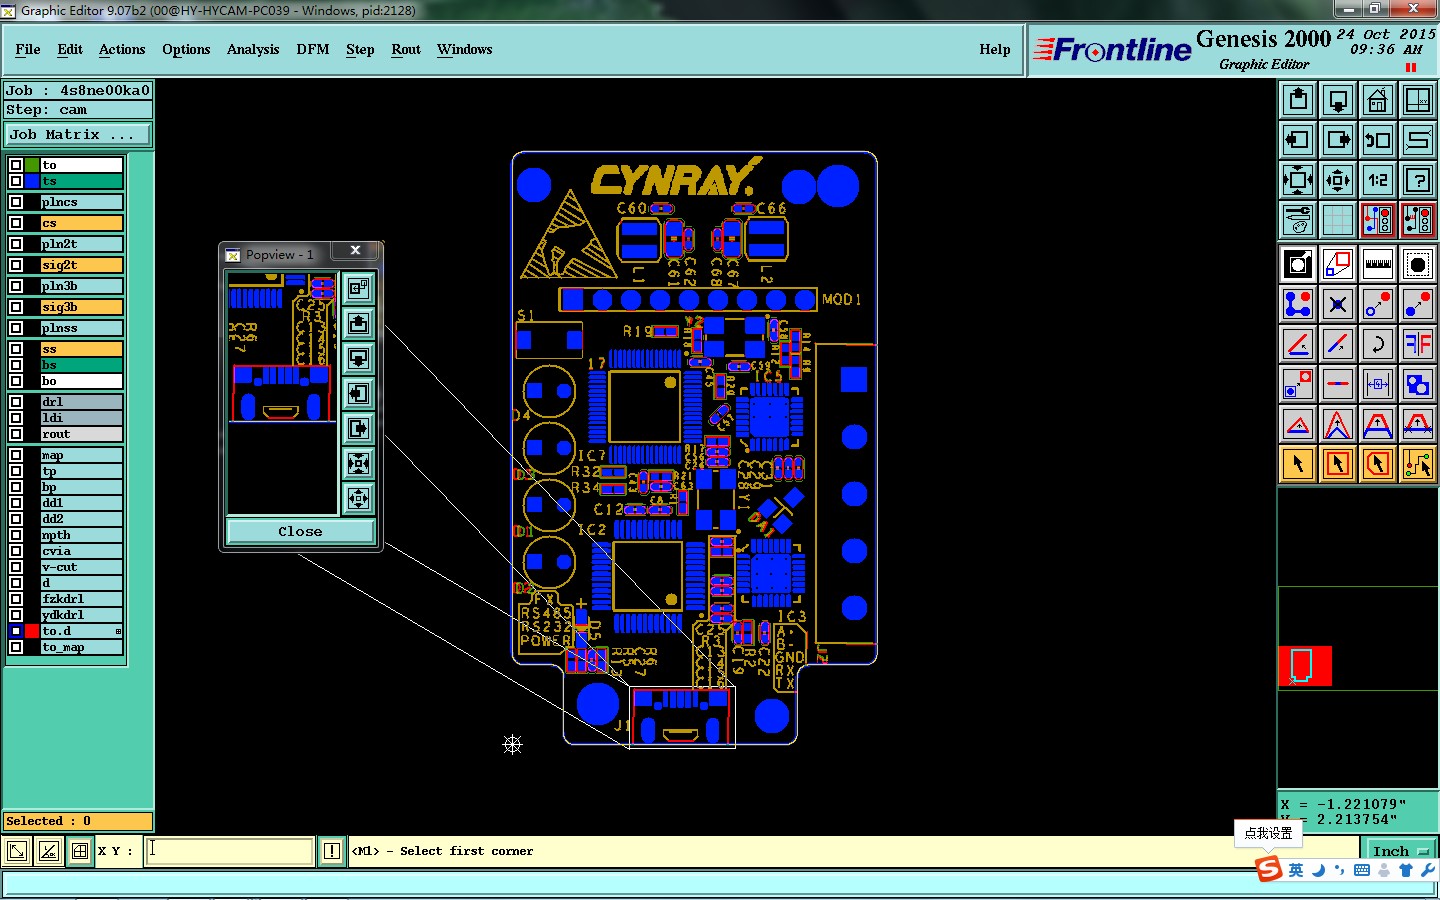The height and width of the screenshot is (900, 1440).
Task: Toggle the checkbox for layer rout
Action: click(x=16, y=434)
